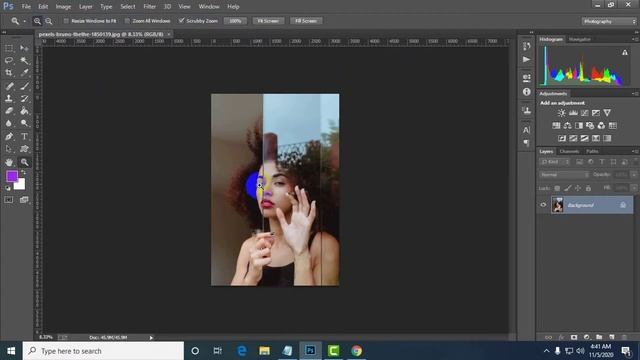Select the Eyedropper tool
Image resolution: width=640 pixels, height=360 pixels.
pos(24,73)
